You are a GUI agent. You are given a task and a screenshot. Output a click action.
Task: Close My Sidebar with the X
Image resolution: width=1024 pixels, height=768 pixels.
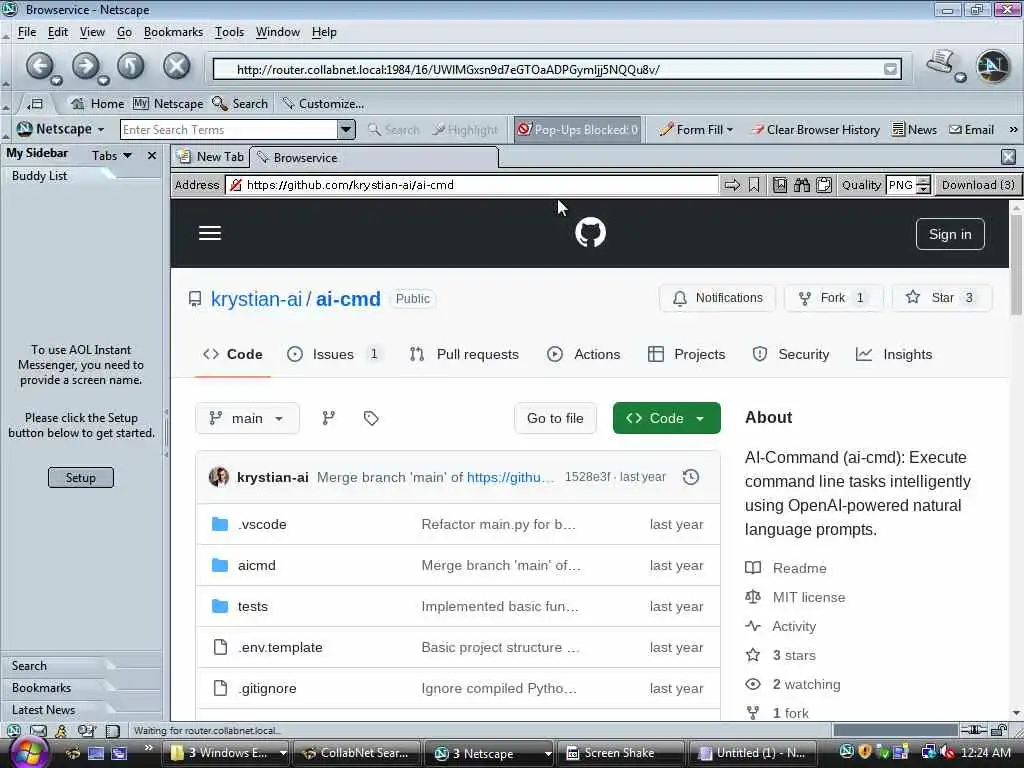[152, 155]
